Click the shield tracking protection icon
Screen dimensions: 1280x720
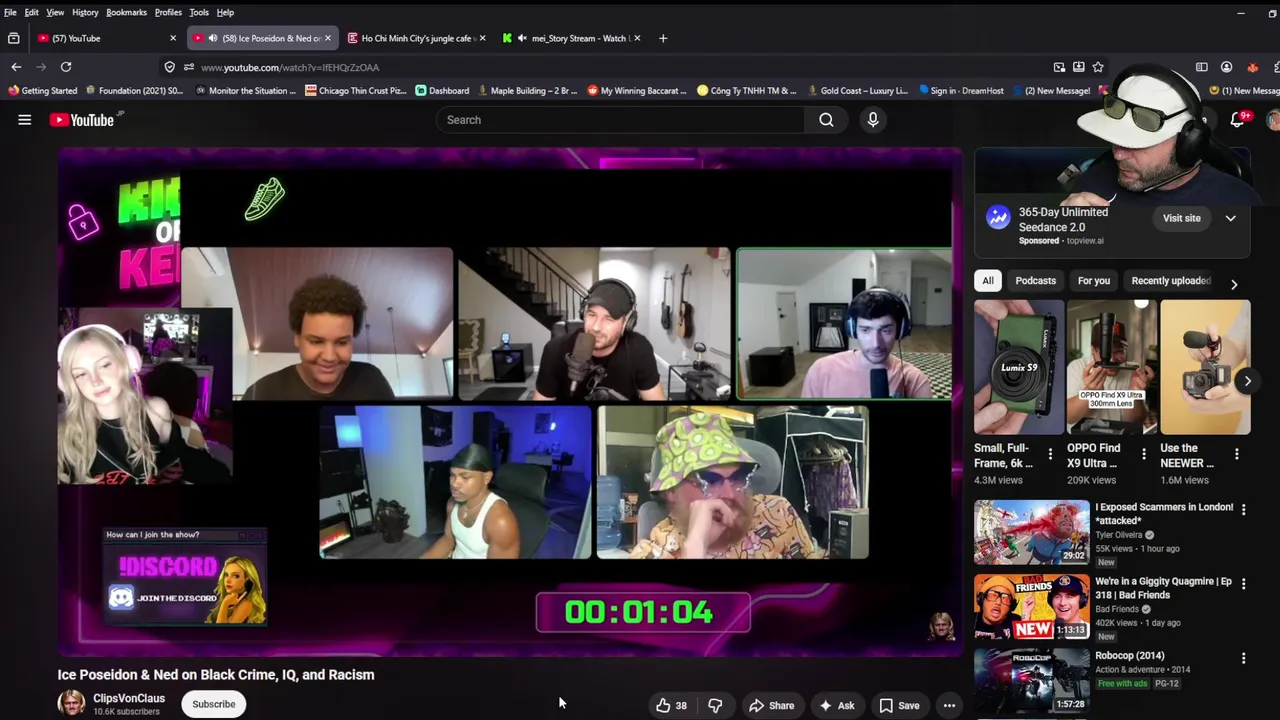point(169,67)
